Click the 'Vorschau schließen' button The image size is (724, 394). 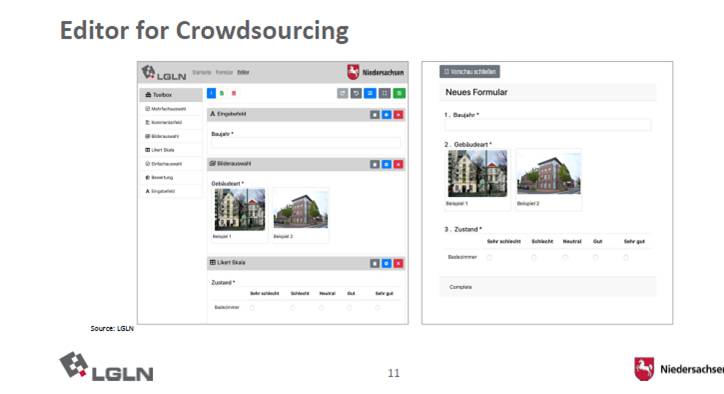[470, 72]
